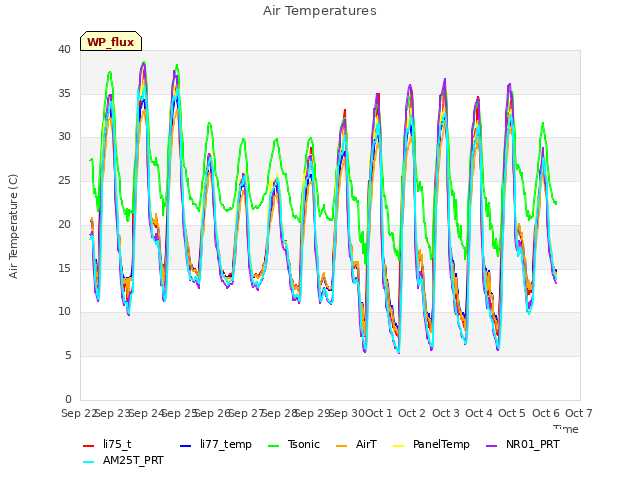Click the Oct 2 x-axis tick label
Screen dimensions: 640x480
[x=412, y=413]
